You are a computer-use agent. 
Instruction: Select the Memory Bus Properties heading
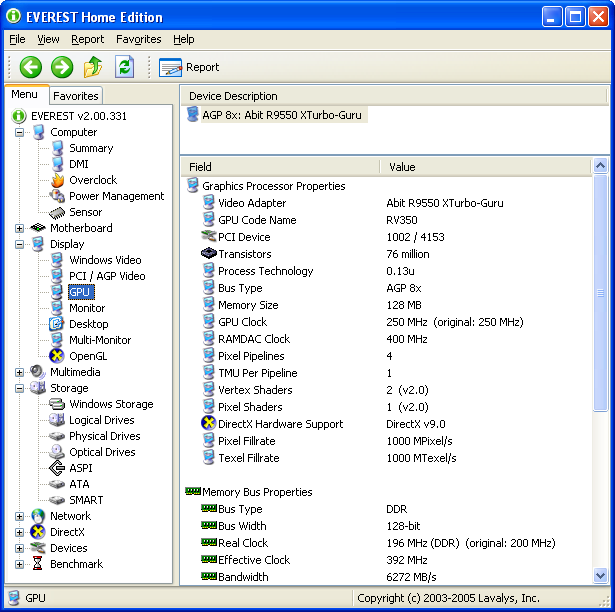pos(257,492)
